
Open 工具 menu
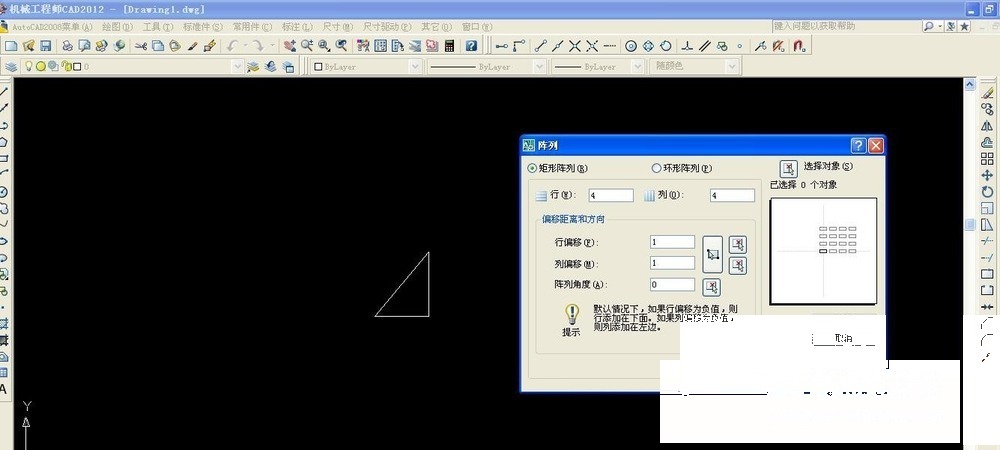click(158, 27)
